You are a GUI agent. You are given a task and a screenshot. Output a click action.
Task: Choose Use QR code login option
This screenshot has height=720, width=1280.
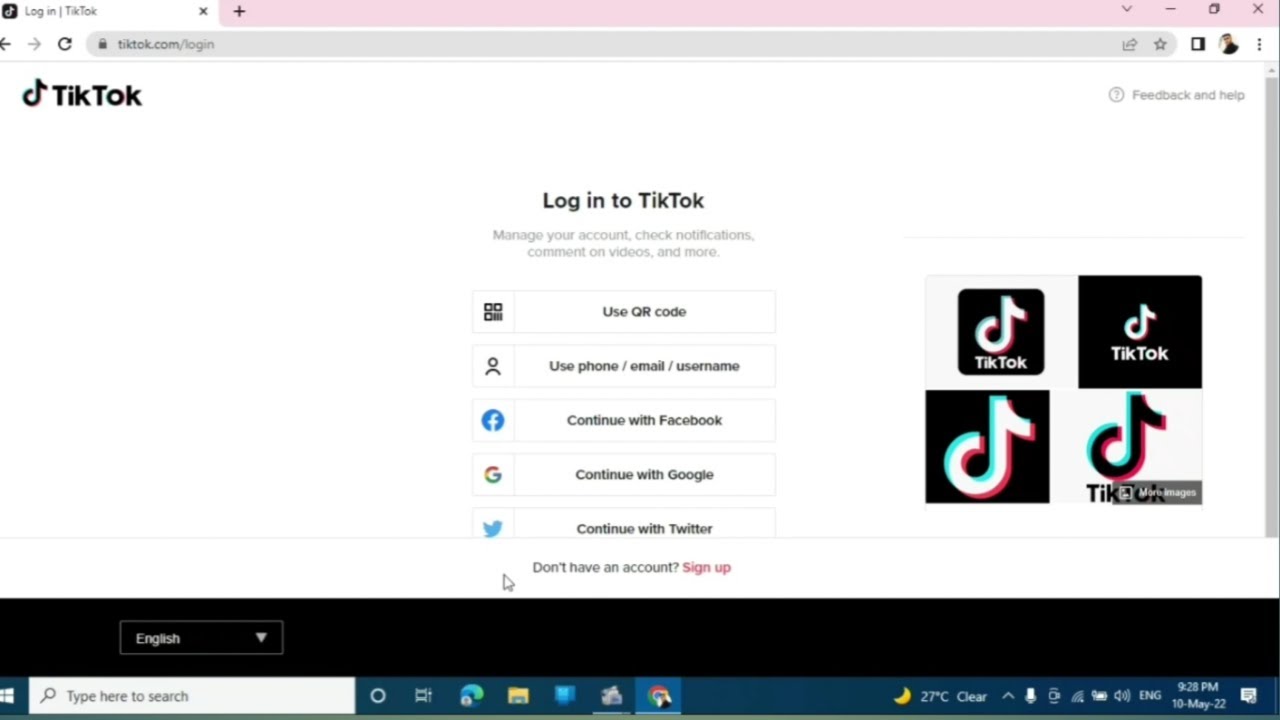point(624,312)
